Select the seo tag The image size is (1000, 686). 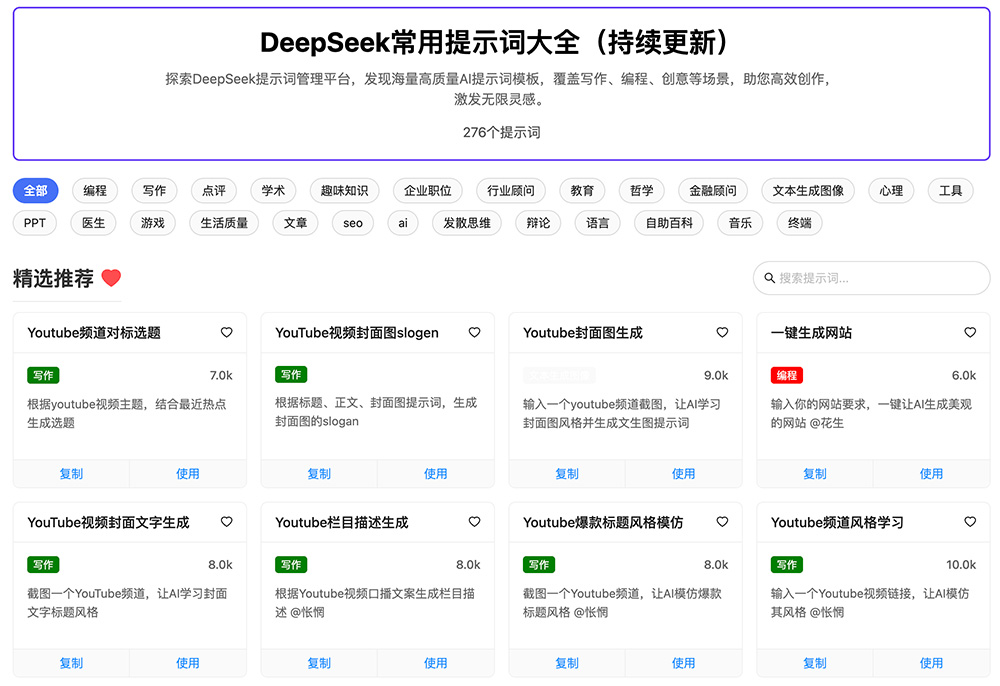(353, 223)
